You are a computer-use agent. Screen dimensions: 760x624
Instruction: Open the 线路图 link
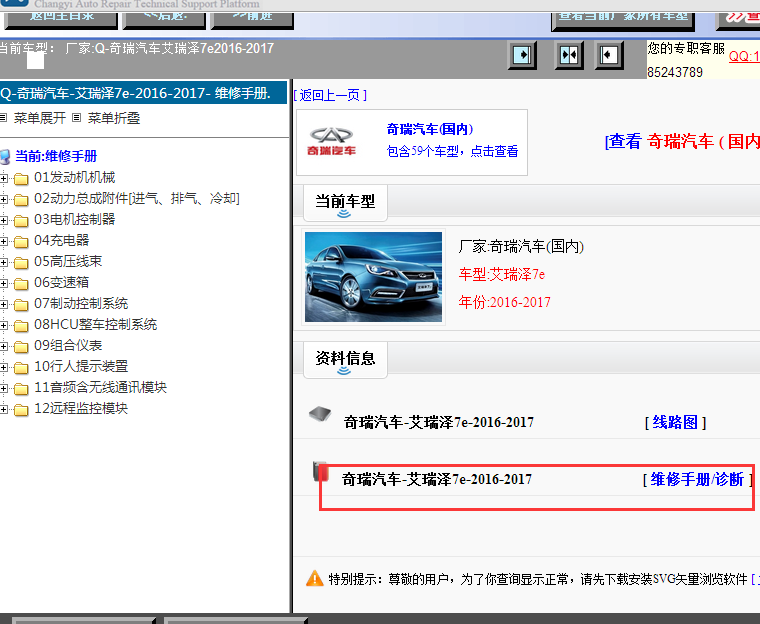675,422
